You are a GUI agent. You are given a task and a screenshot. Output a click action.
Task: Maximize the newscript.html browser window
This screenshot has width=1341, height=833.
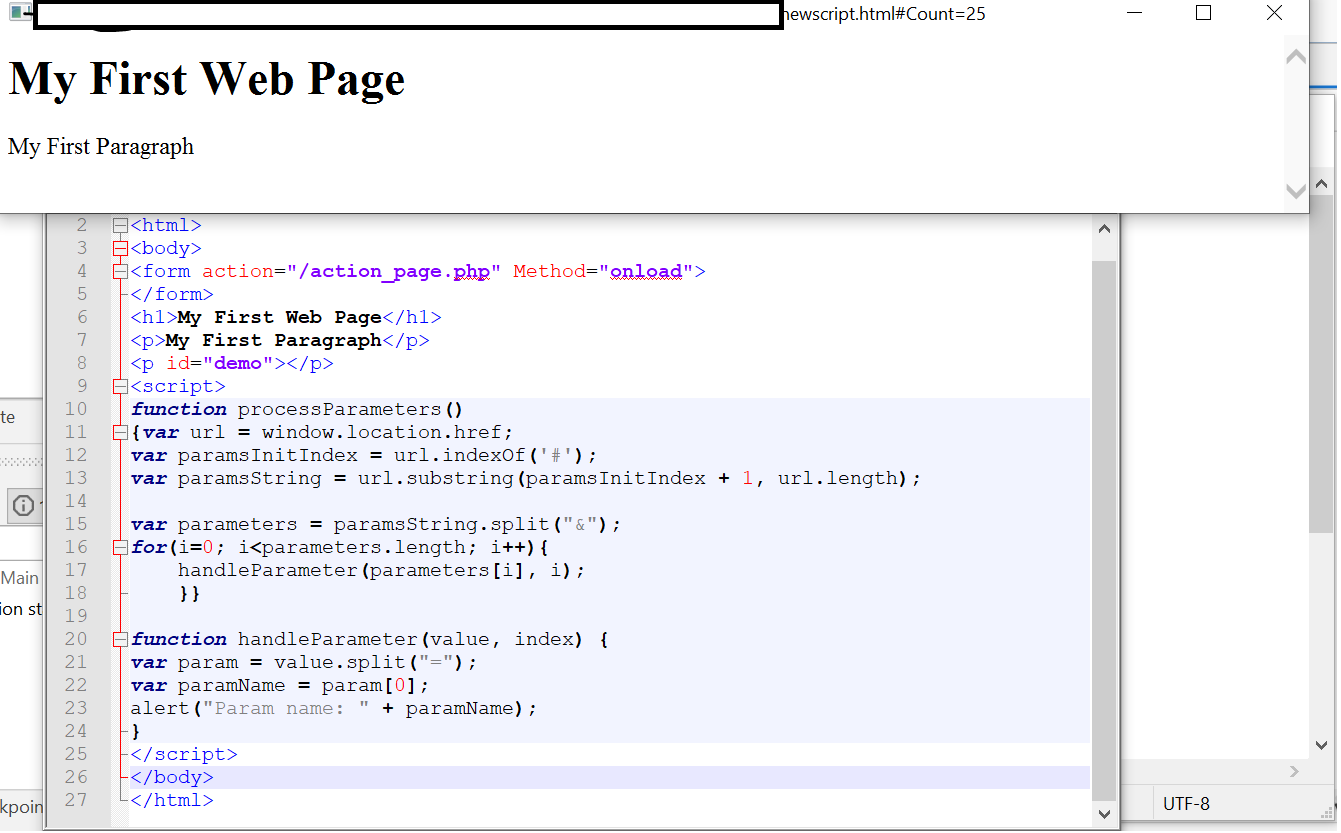pyautogui.click(x=1204, y=13)
